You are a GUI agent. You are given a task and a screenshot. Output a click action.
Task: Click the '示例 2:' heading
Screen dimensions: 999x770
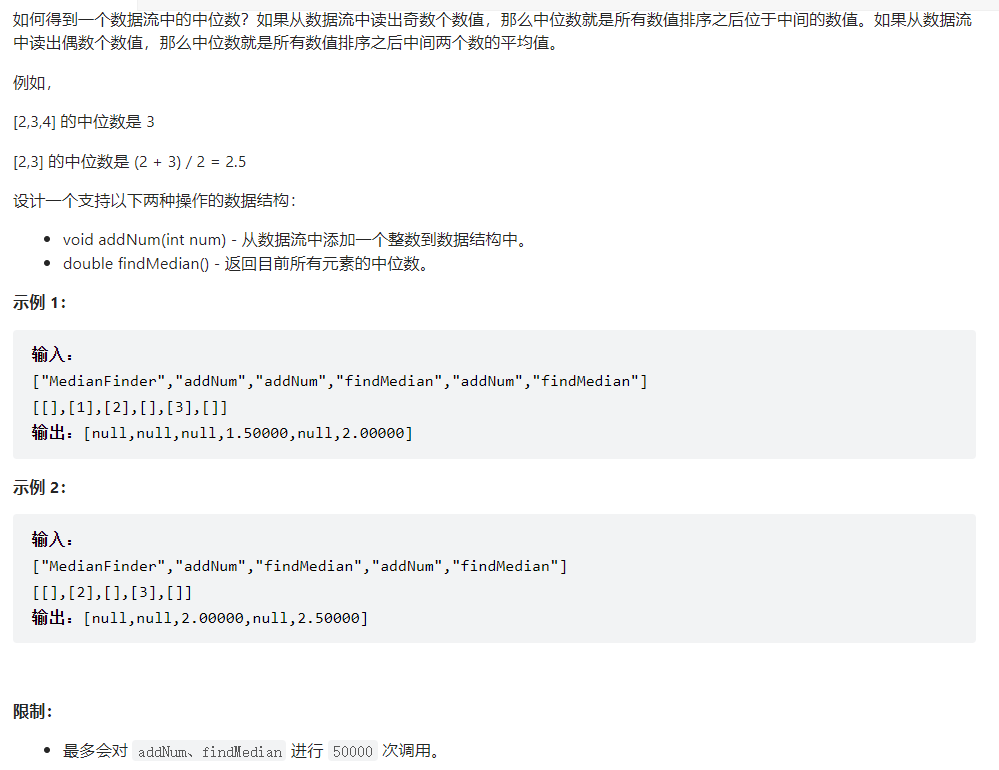point(40,487)
